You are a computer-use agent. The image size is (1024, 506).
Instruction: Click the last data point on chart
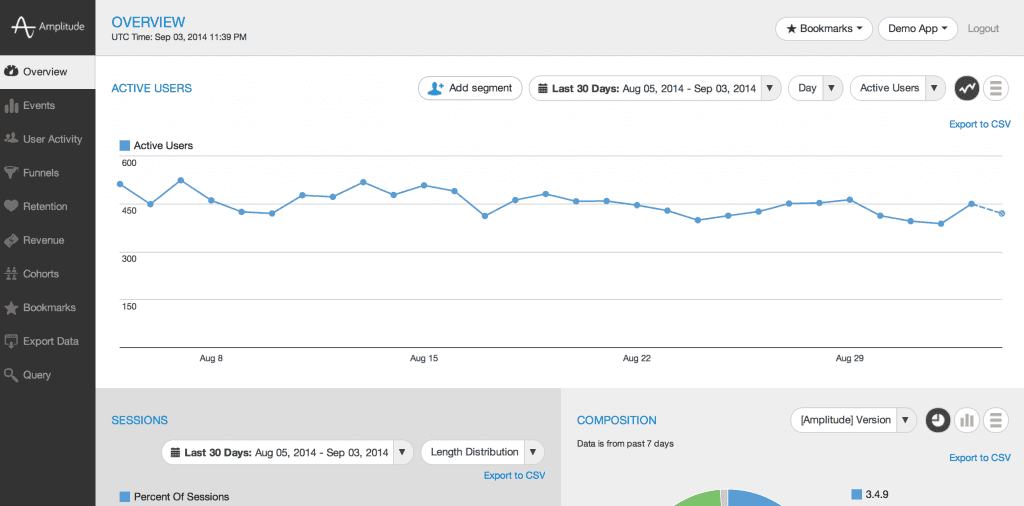pos(1002,213)
